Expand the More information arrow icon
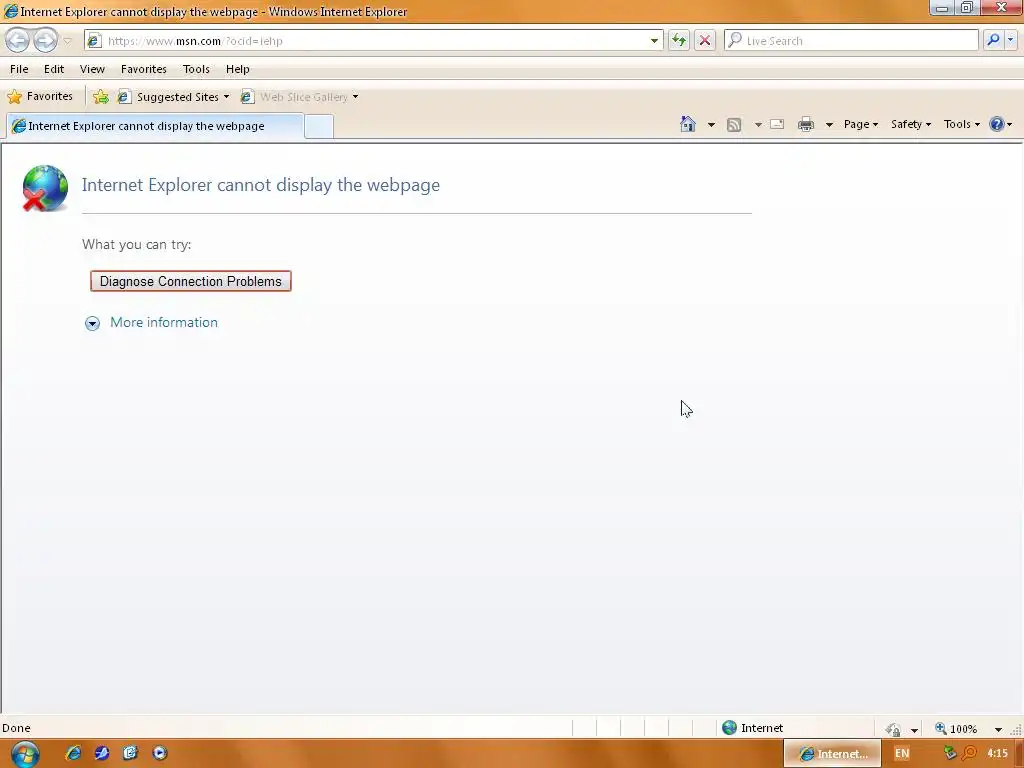 pos(93,323)
